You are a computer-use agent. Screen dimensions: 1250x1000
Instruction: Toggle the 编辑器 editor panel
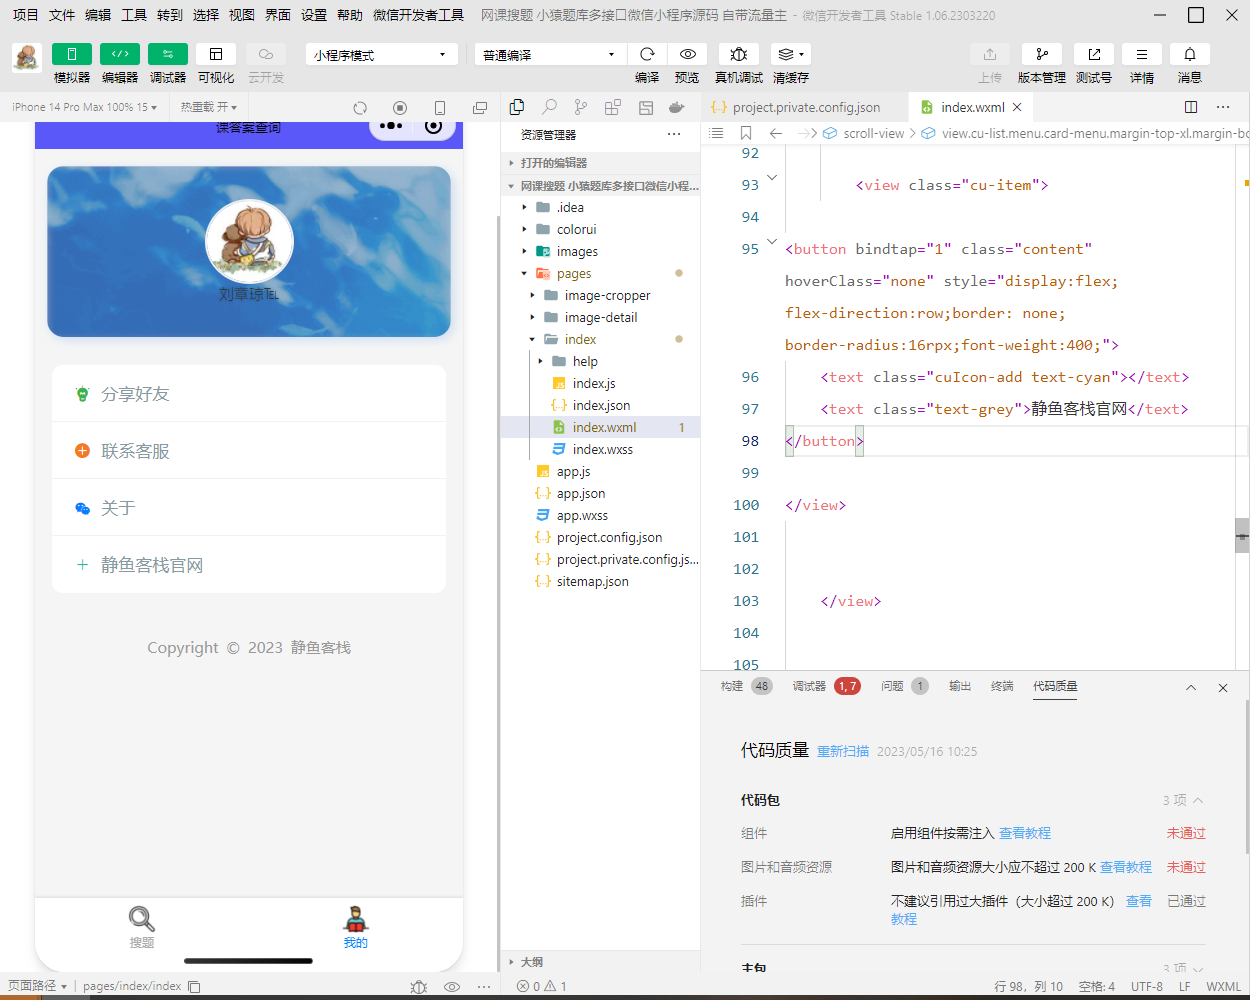coord(119,54)
